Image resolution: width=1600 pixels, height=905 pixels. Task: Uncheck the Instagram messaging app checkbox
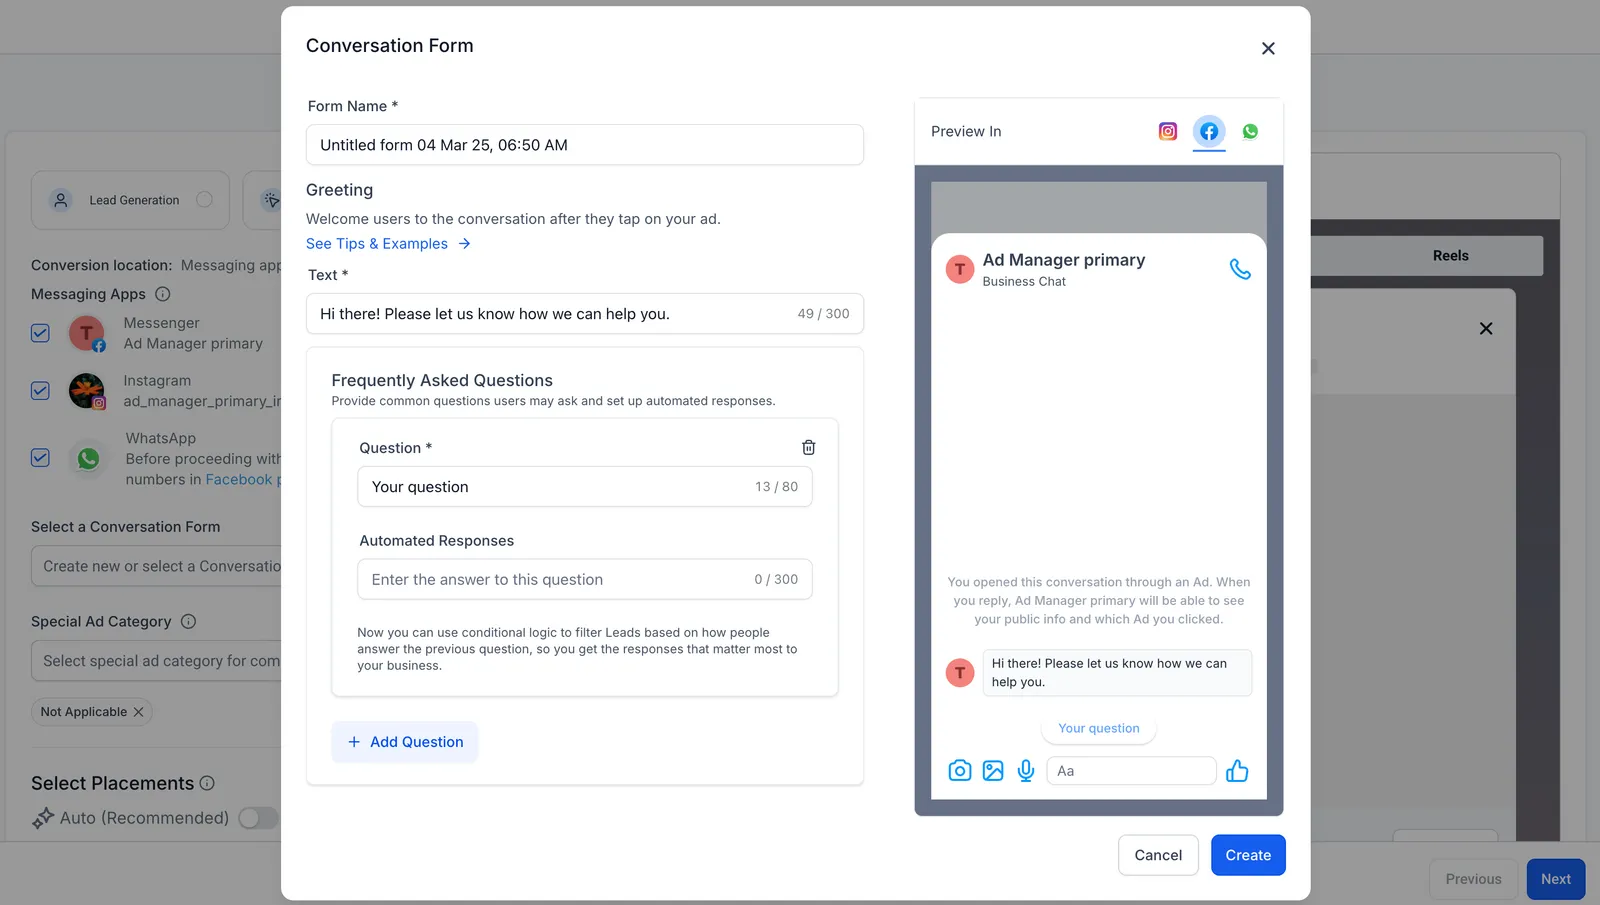tap(40, 391)
